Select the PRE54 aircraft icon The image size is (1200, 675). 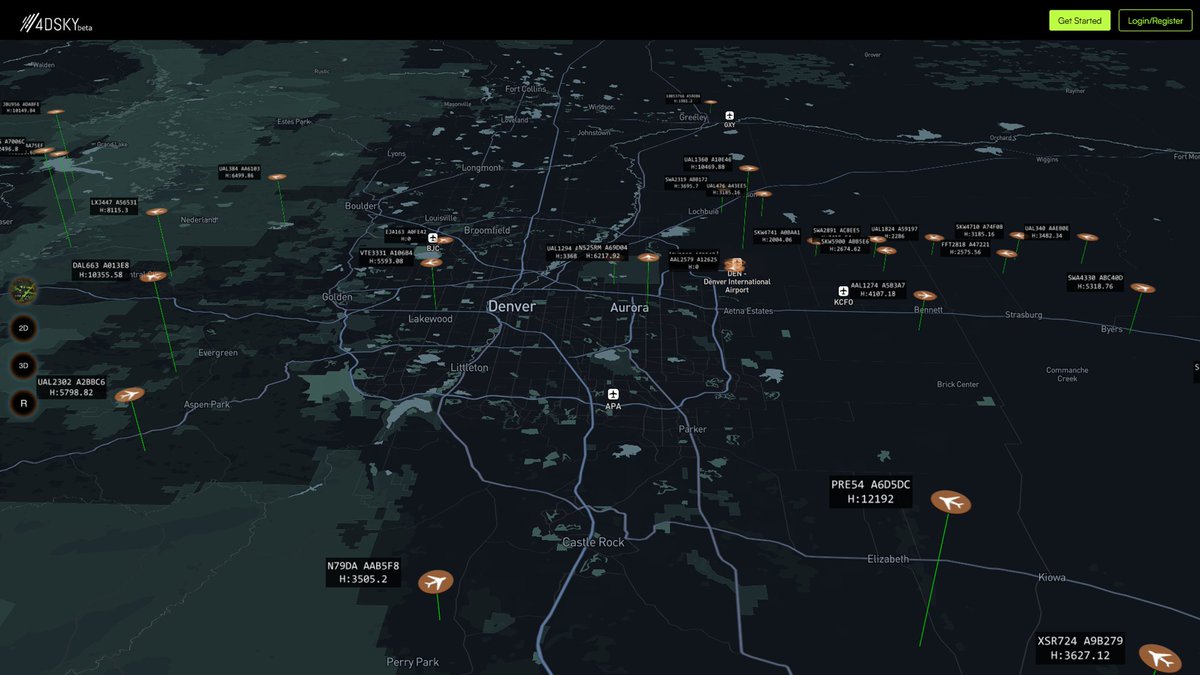(x=951, y=502)
